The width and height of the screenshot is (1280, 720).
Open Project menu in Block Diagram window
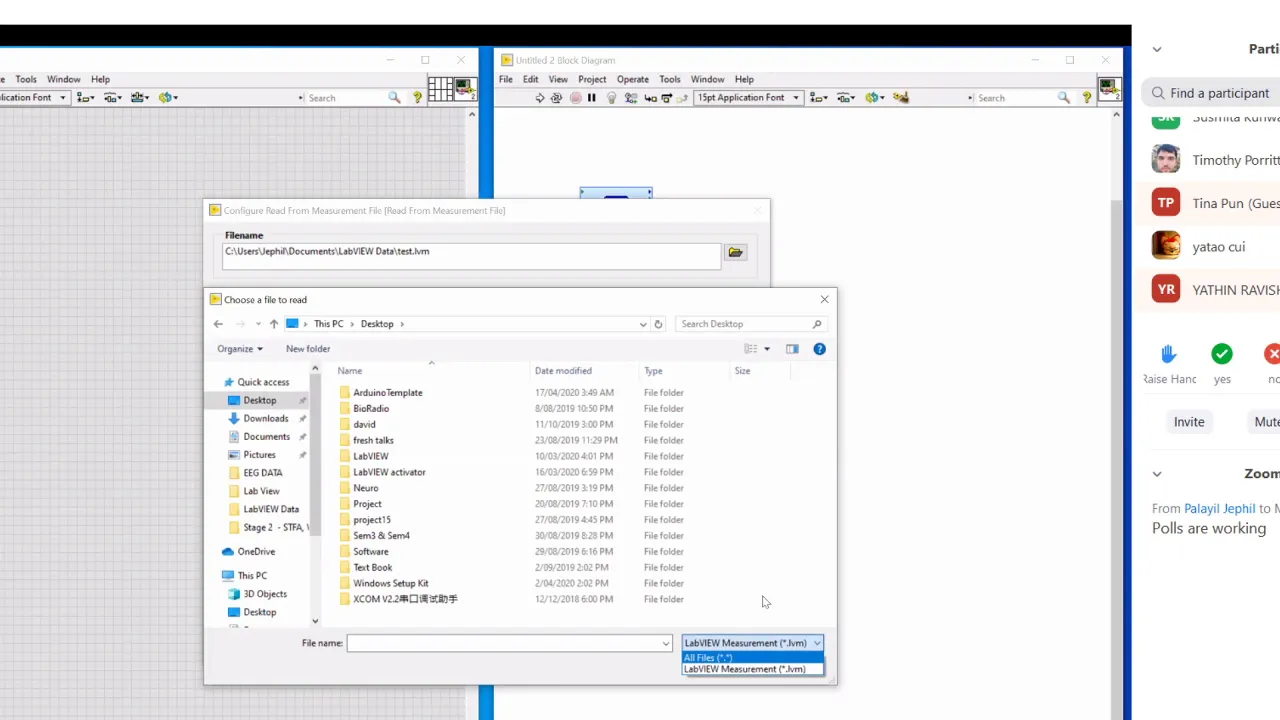pyautogui.click(x=592, y=79)
